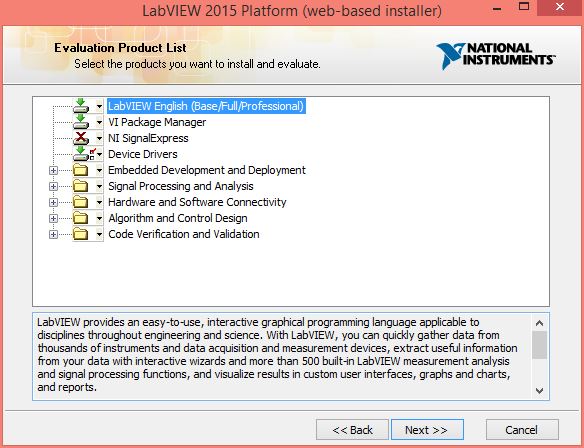Click the description box scroll down arrow
The width and height of the screenshot is (584, 448).
[539, 391]
